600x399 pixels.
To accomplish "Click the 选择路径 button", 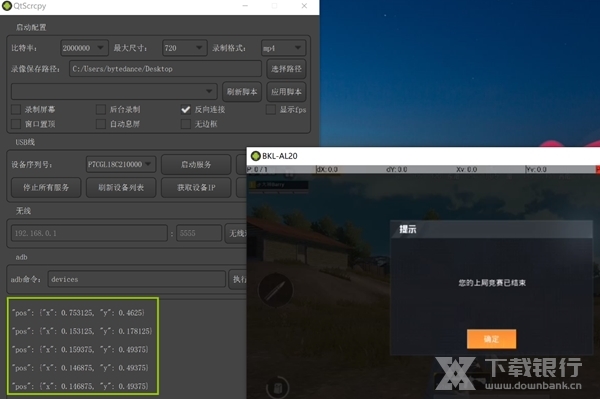I will point(286,69).
